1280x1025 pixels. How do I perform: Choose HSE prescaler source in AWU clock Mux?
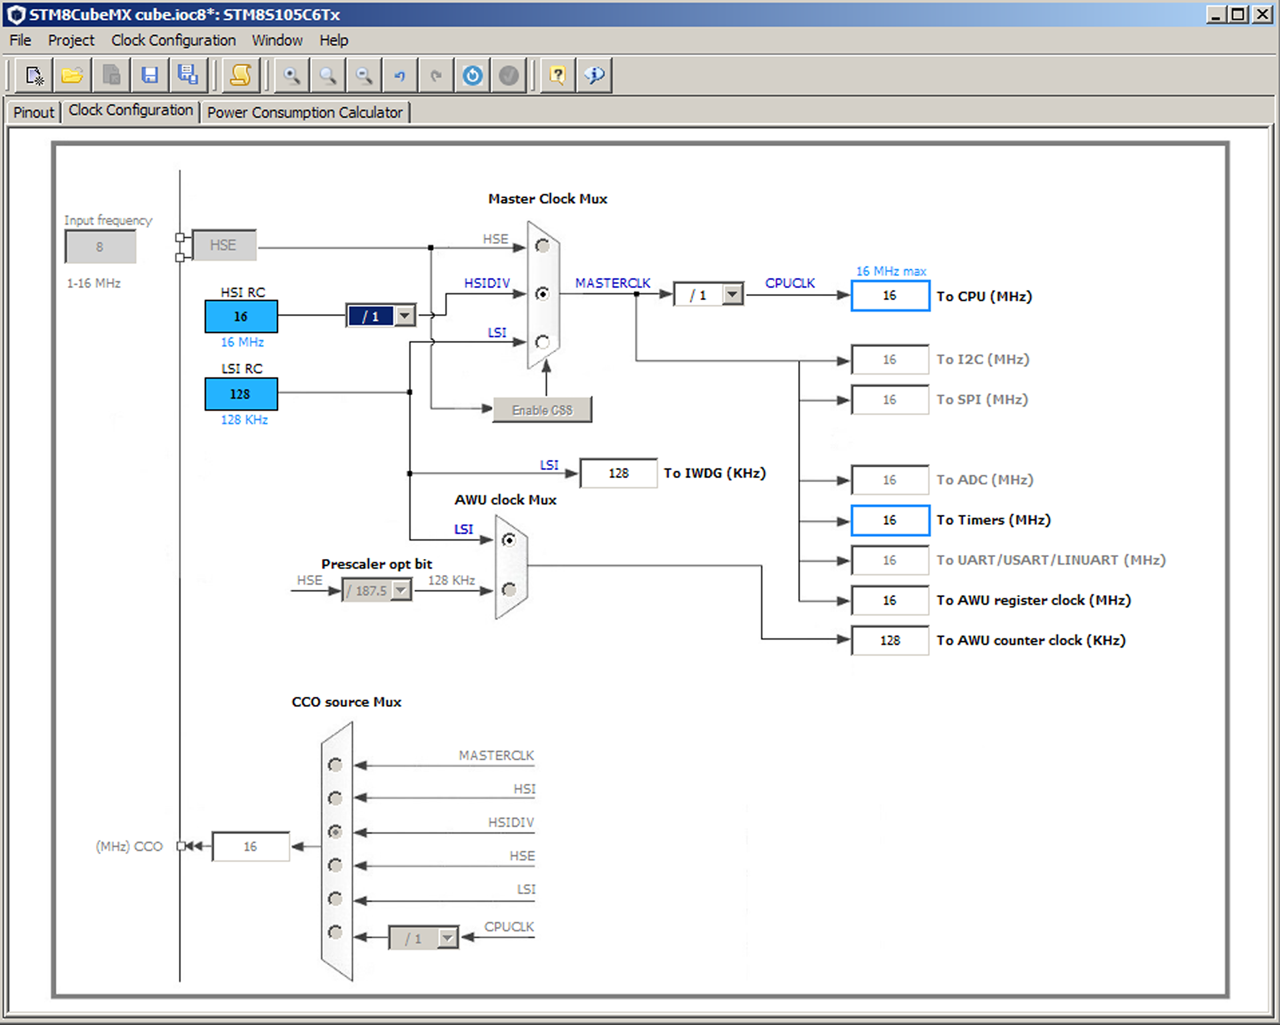click(x=509, y=590)
